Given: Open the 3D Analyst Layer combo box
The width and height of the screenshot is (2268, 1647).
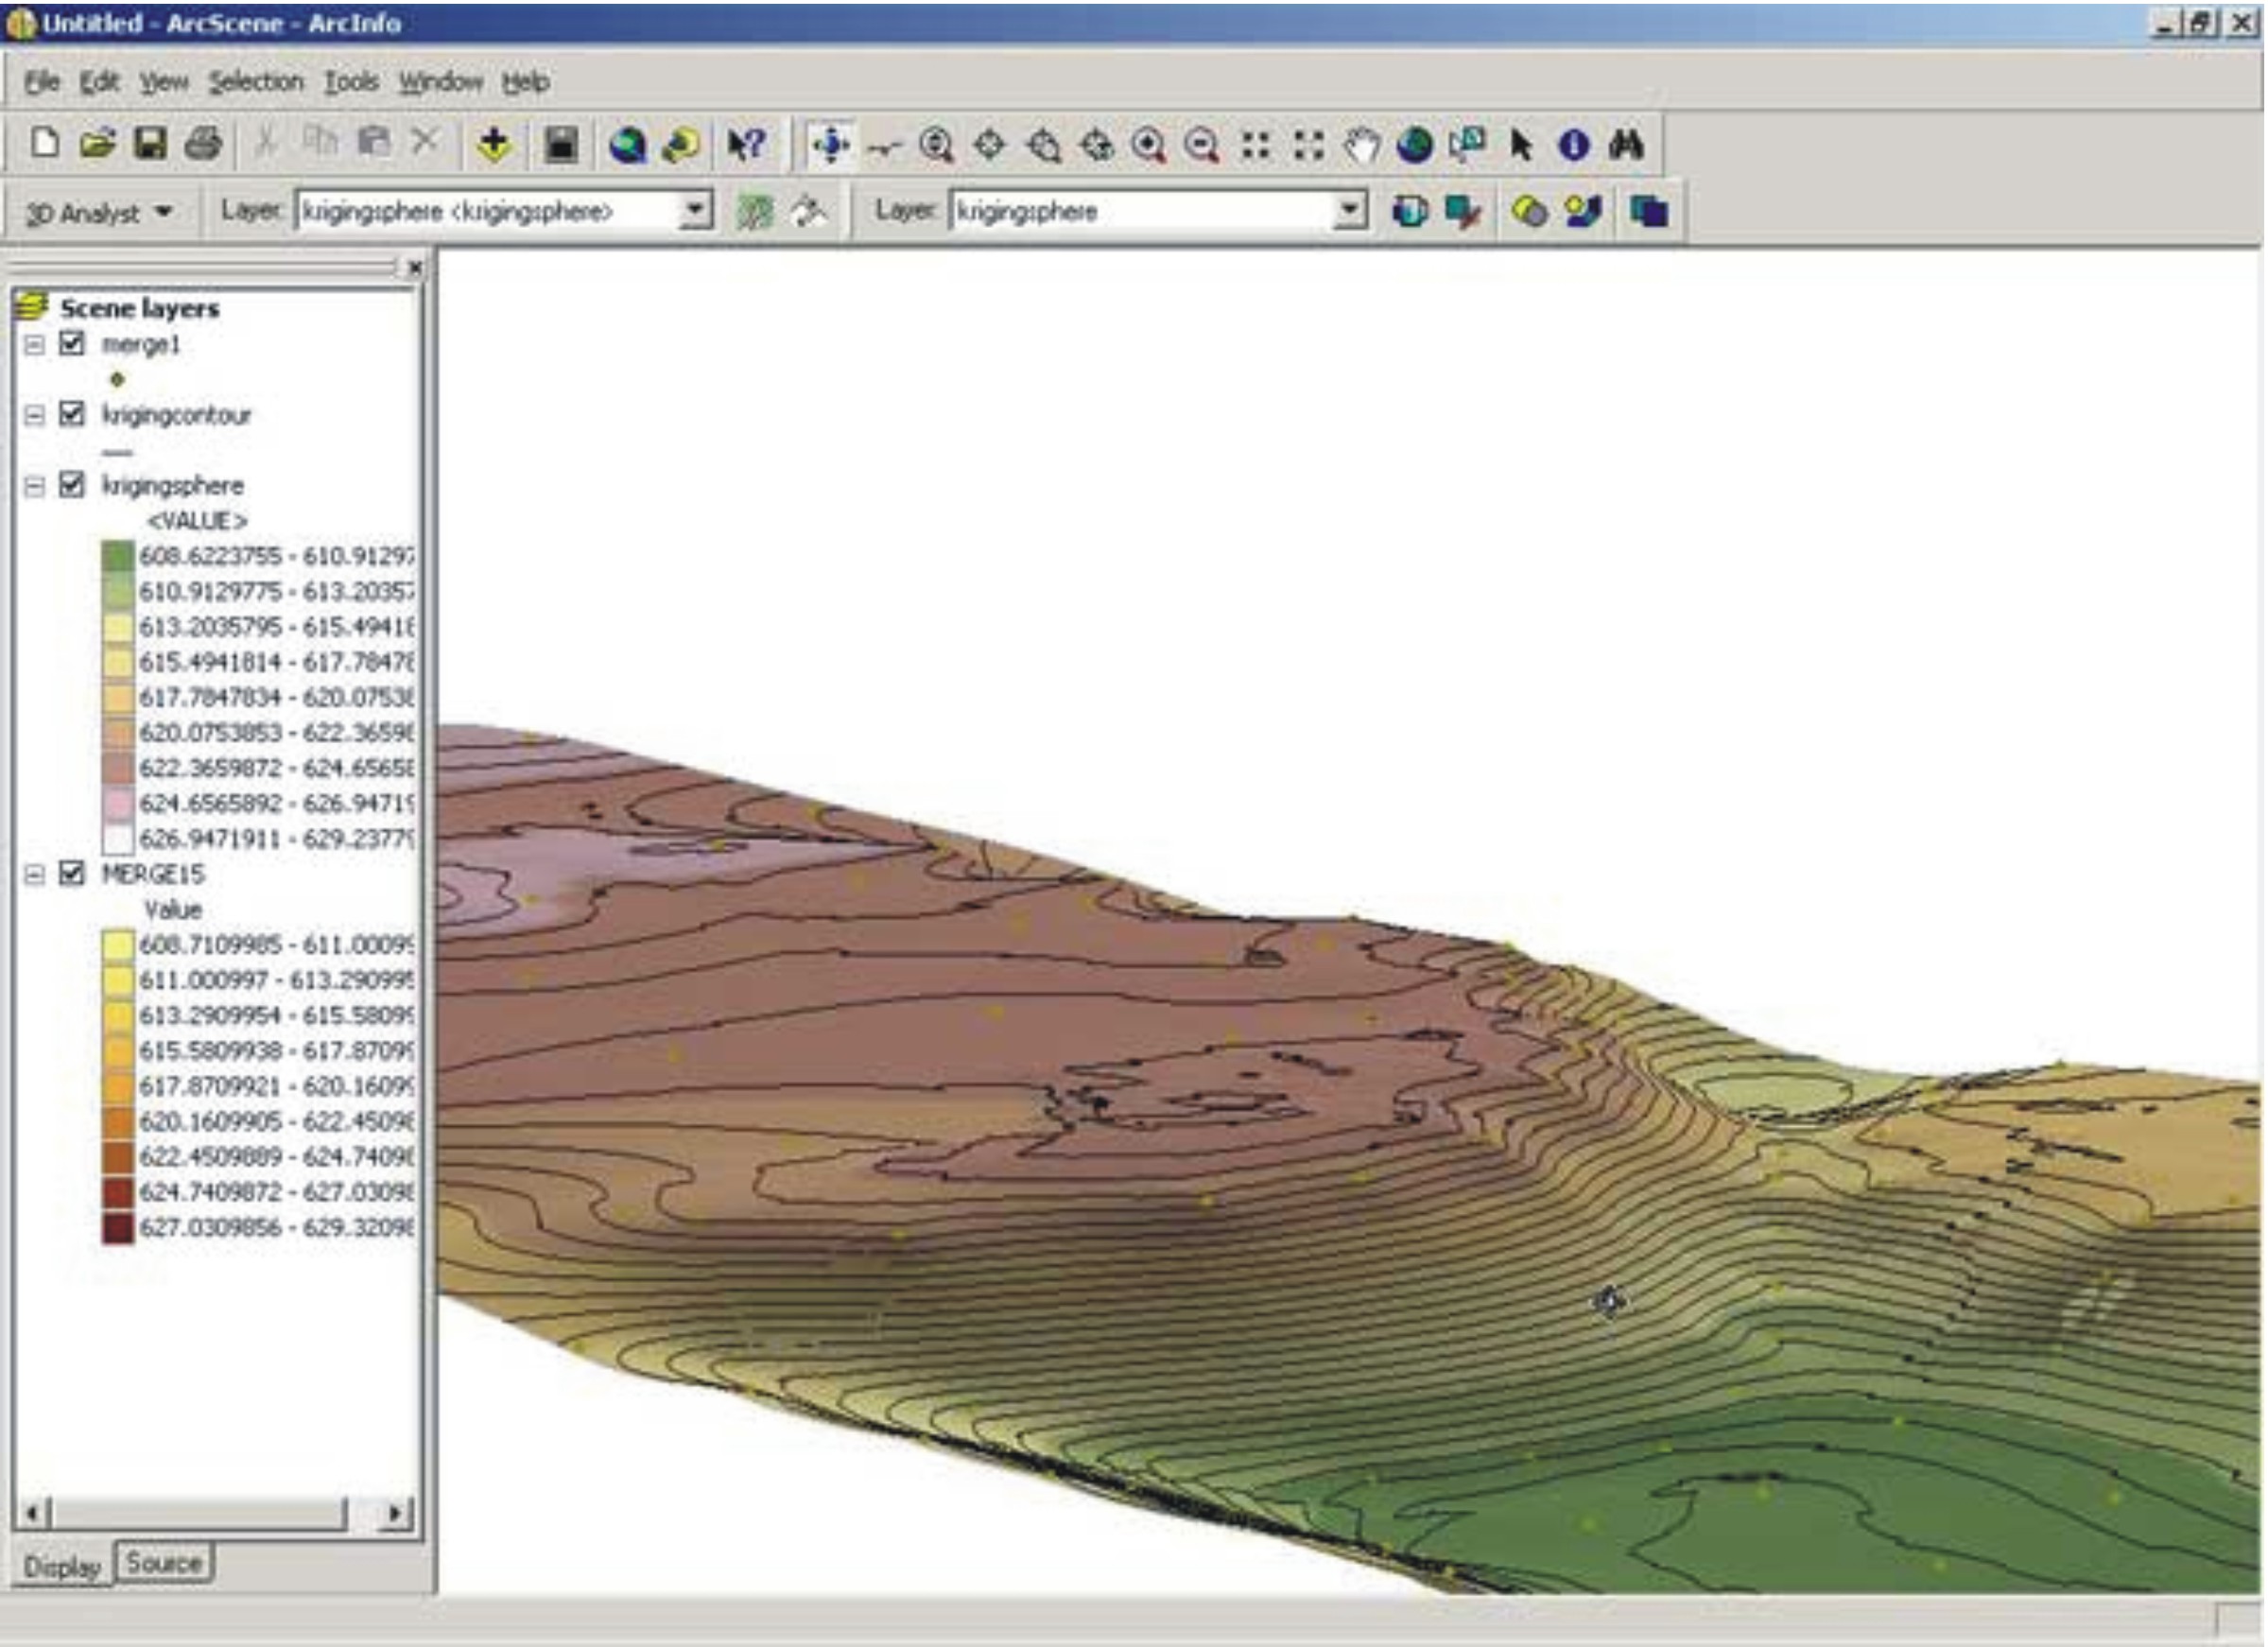Looking at the screenshot, I should pyautogui.click(x=695, y=211).
